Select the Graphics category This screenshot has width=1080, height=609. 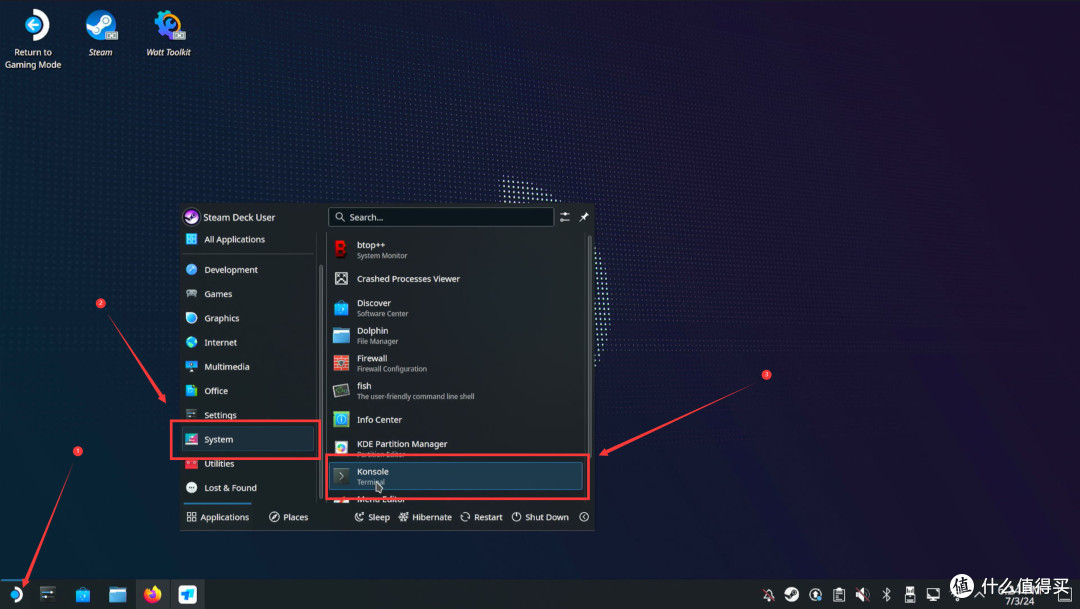click(248, 318)
